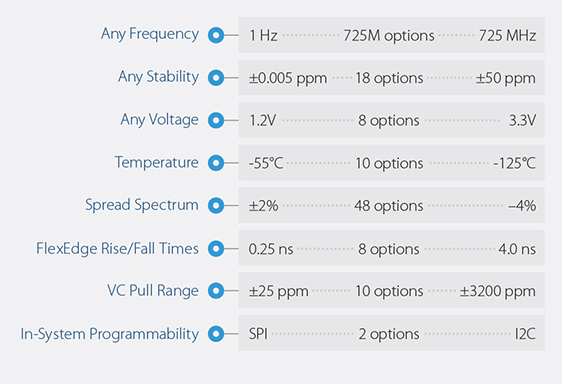Select the SPI programmability option
This screenshot has height=384, width=562.
258,334
